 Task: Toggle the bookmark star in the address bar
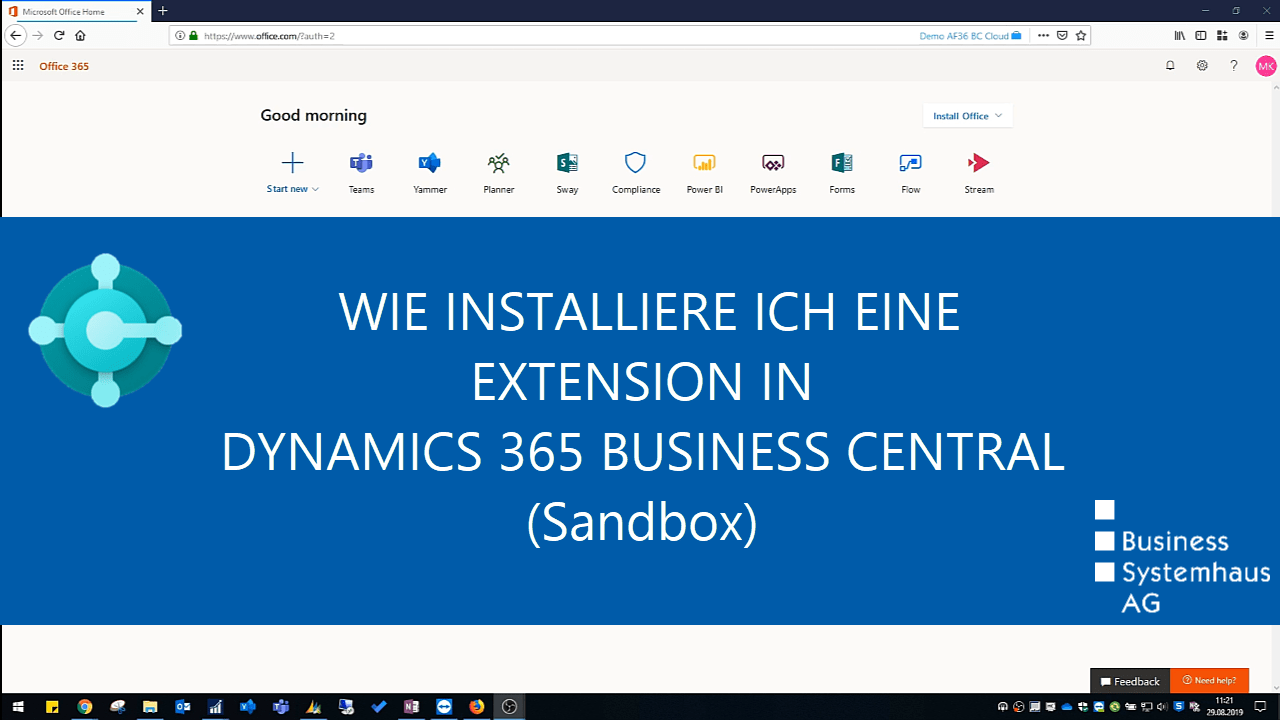1080,35
